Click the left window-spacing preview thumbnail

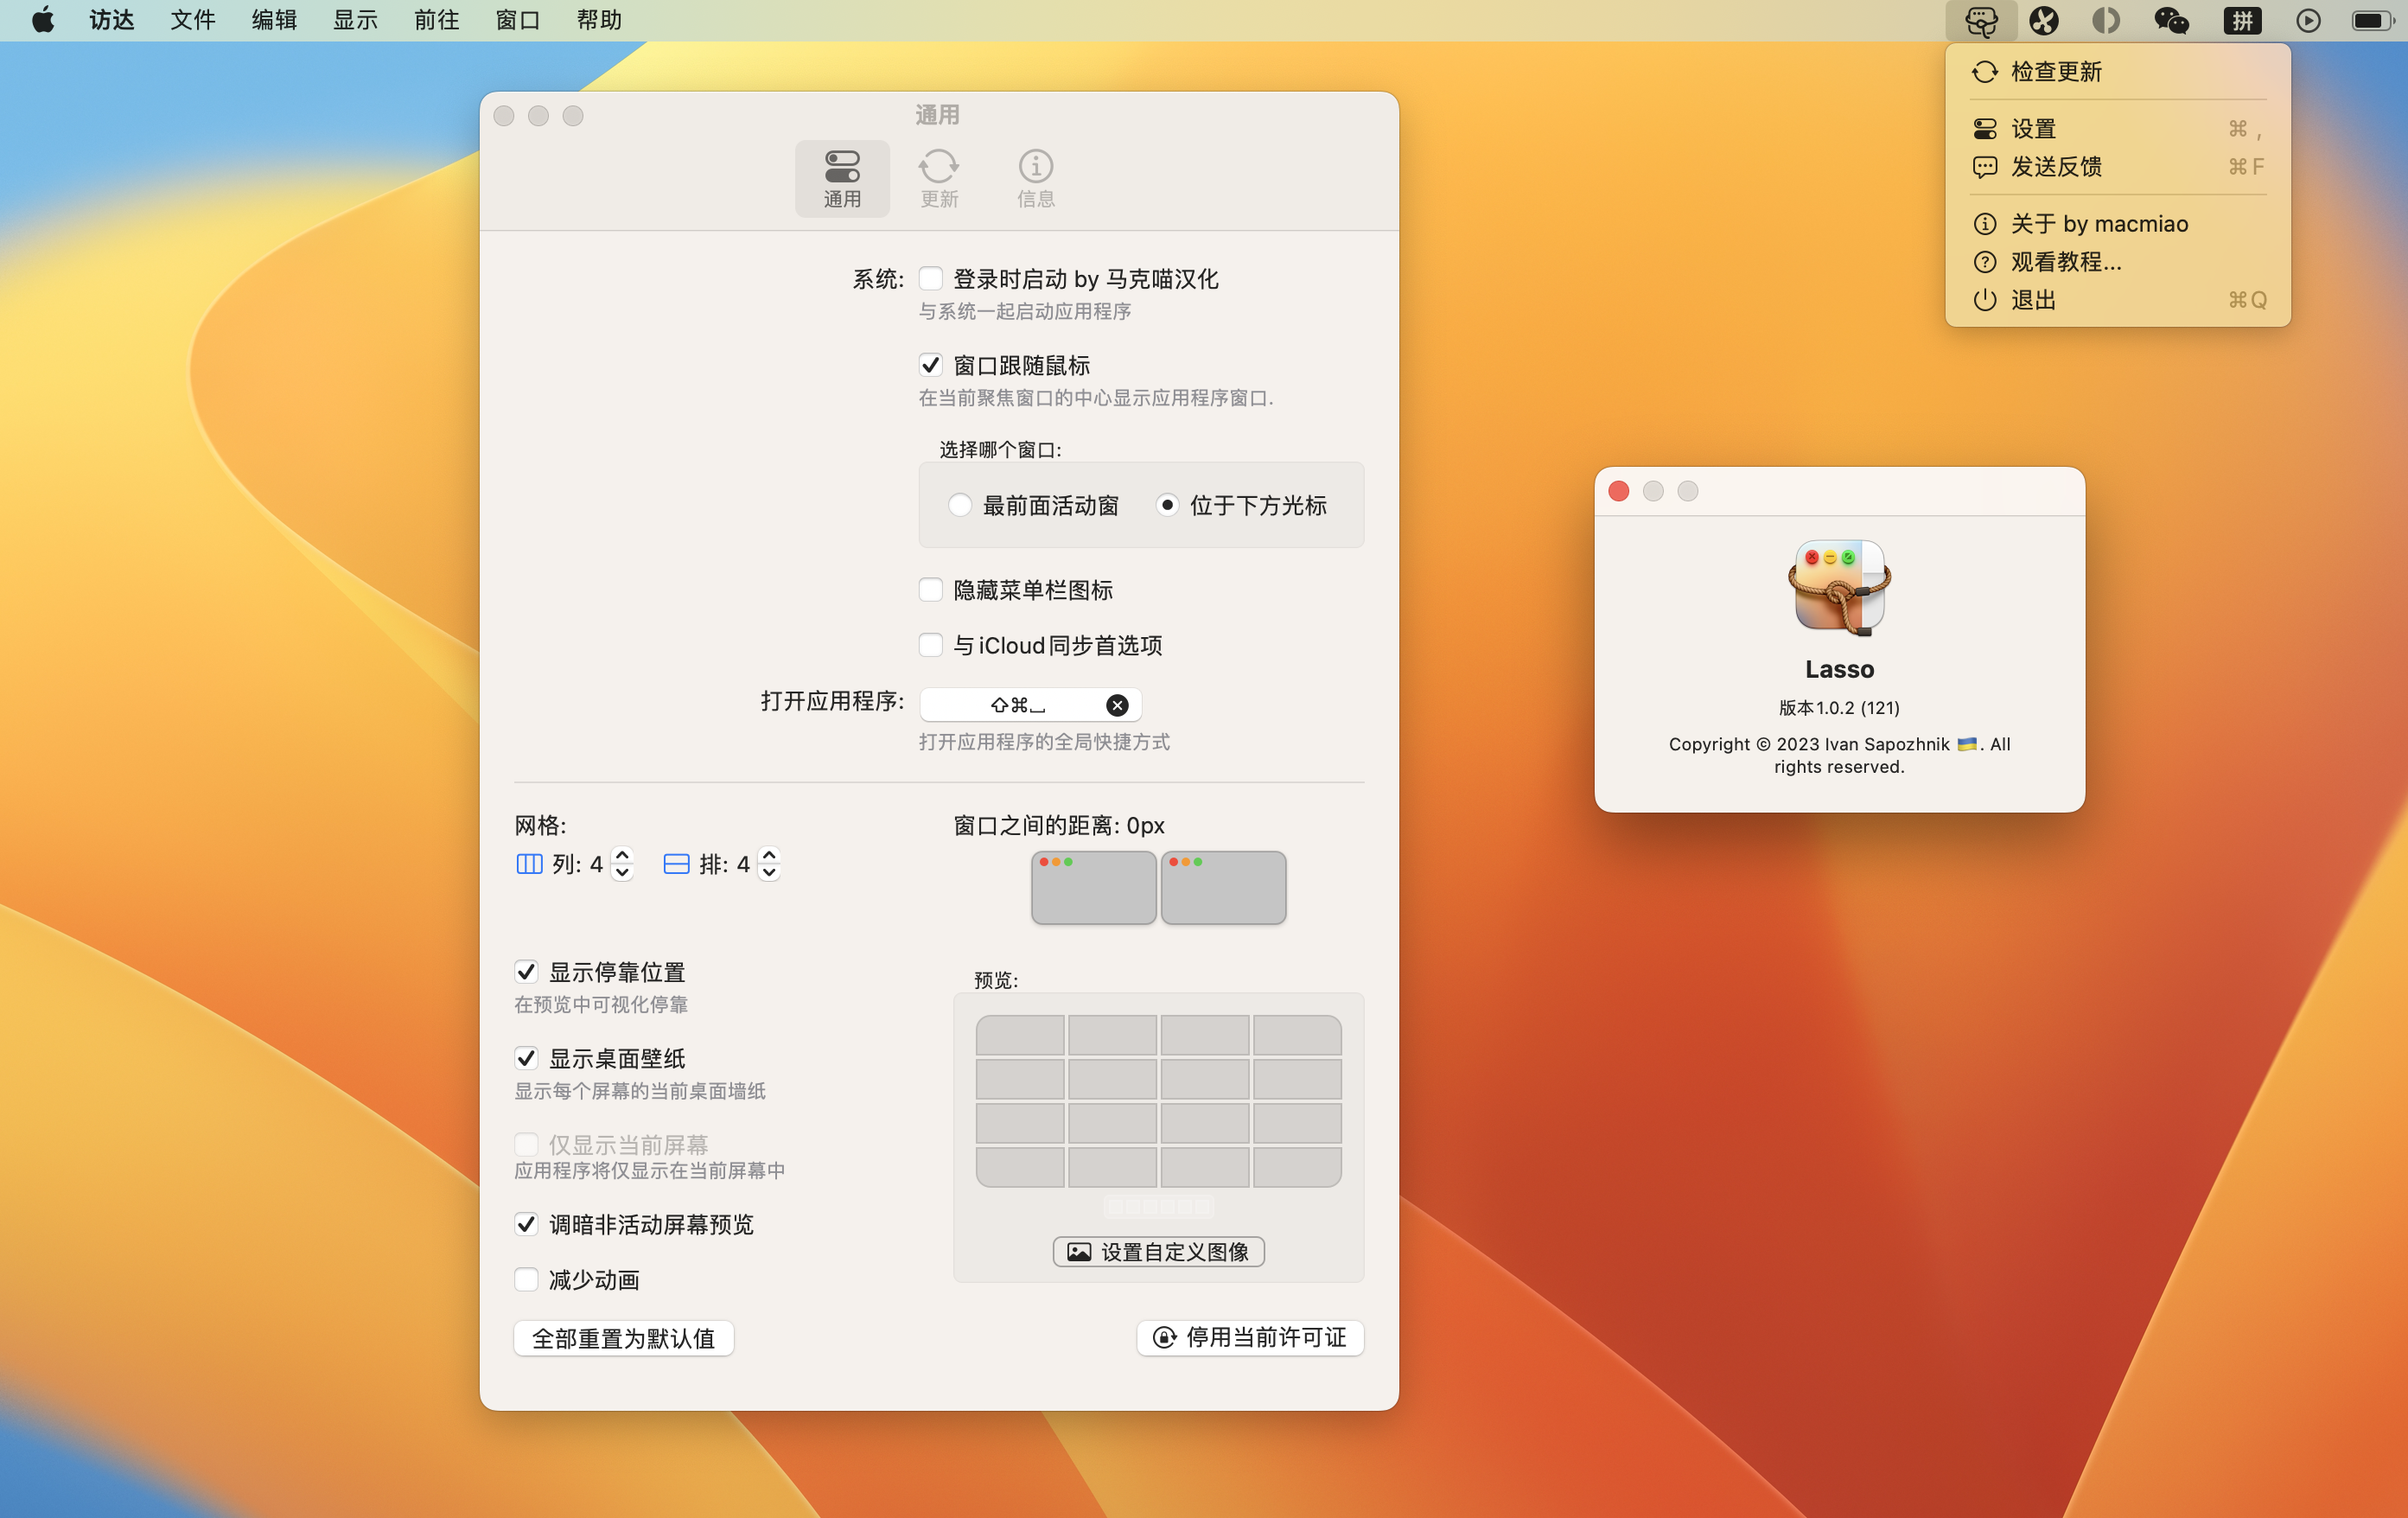(1093, 887)
